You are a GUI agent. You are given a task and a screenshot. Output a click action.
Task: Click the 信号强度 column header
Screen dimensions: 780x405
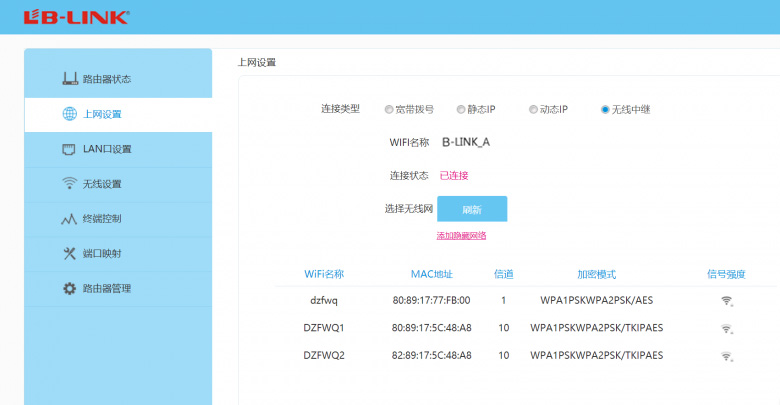(x=726, y=274)
